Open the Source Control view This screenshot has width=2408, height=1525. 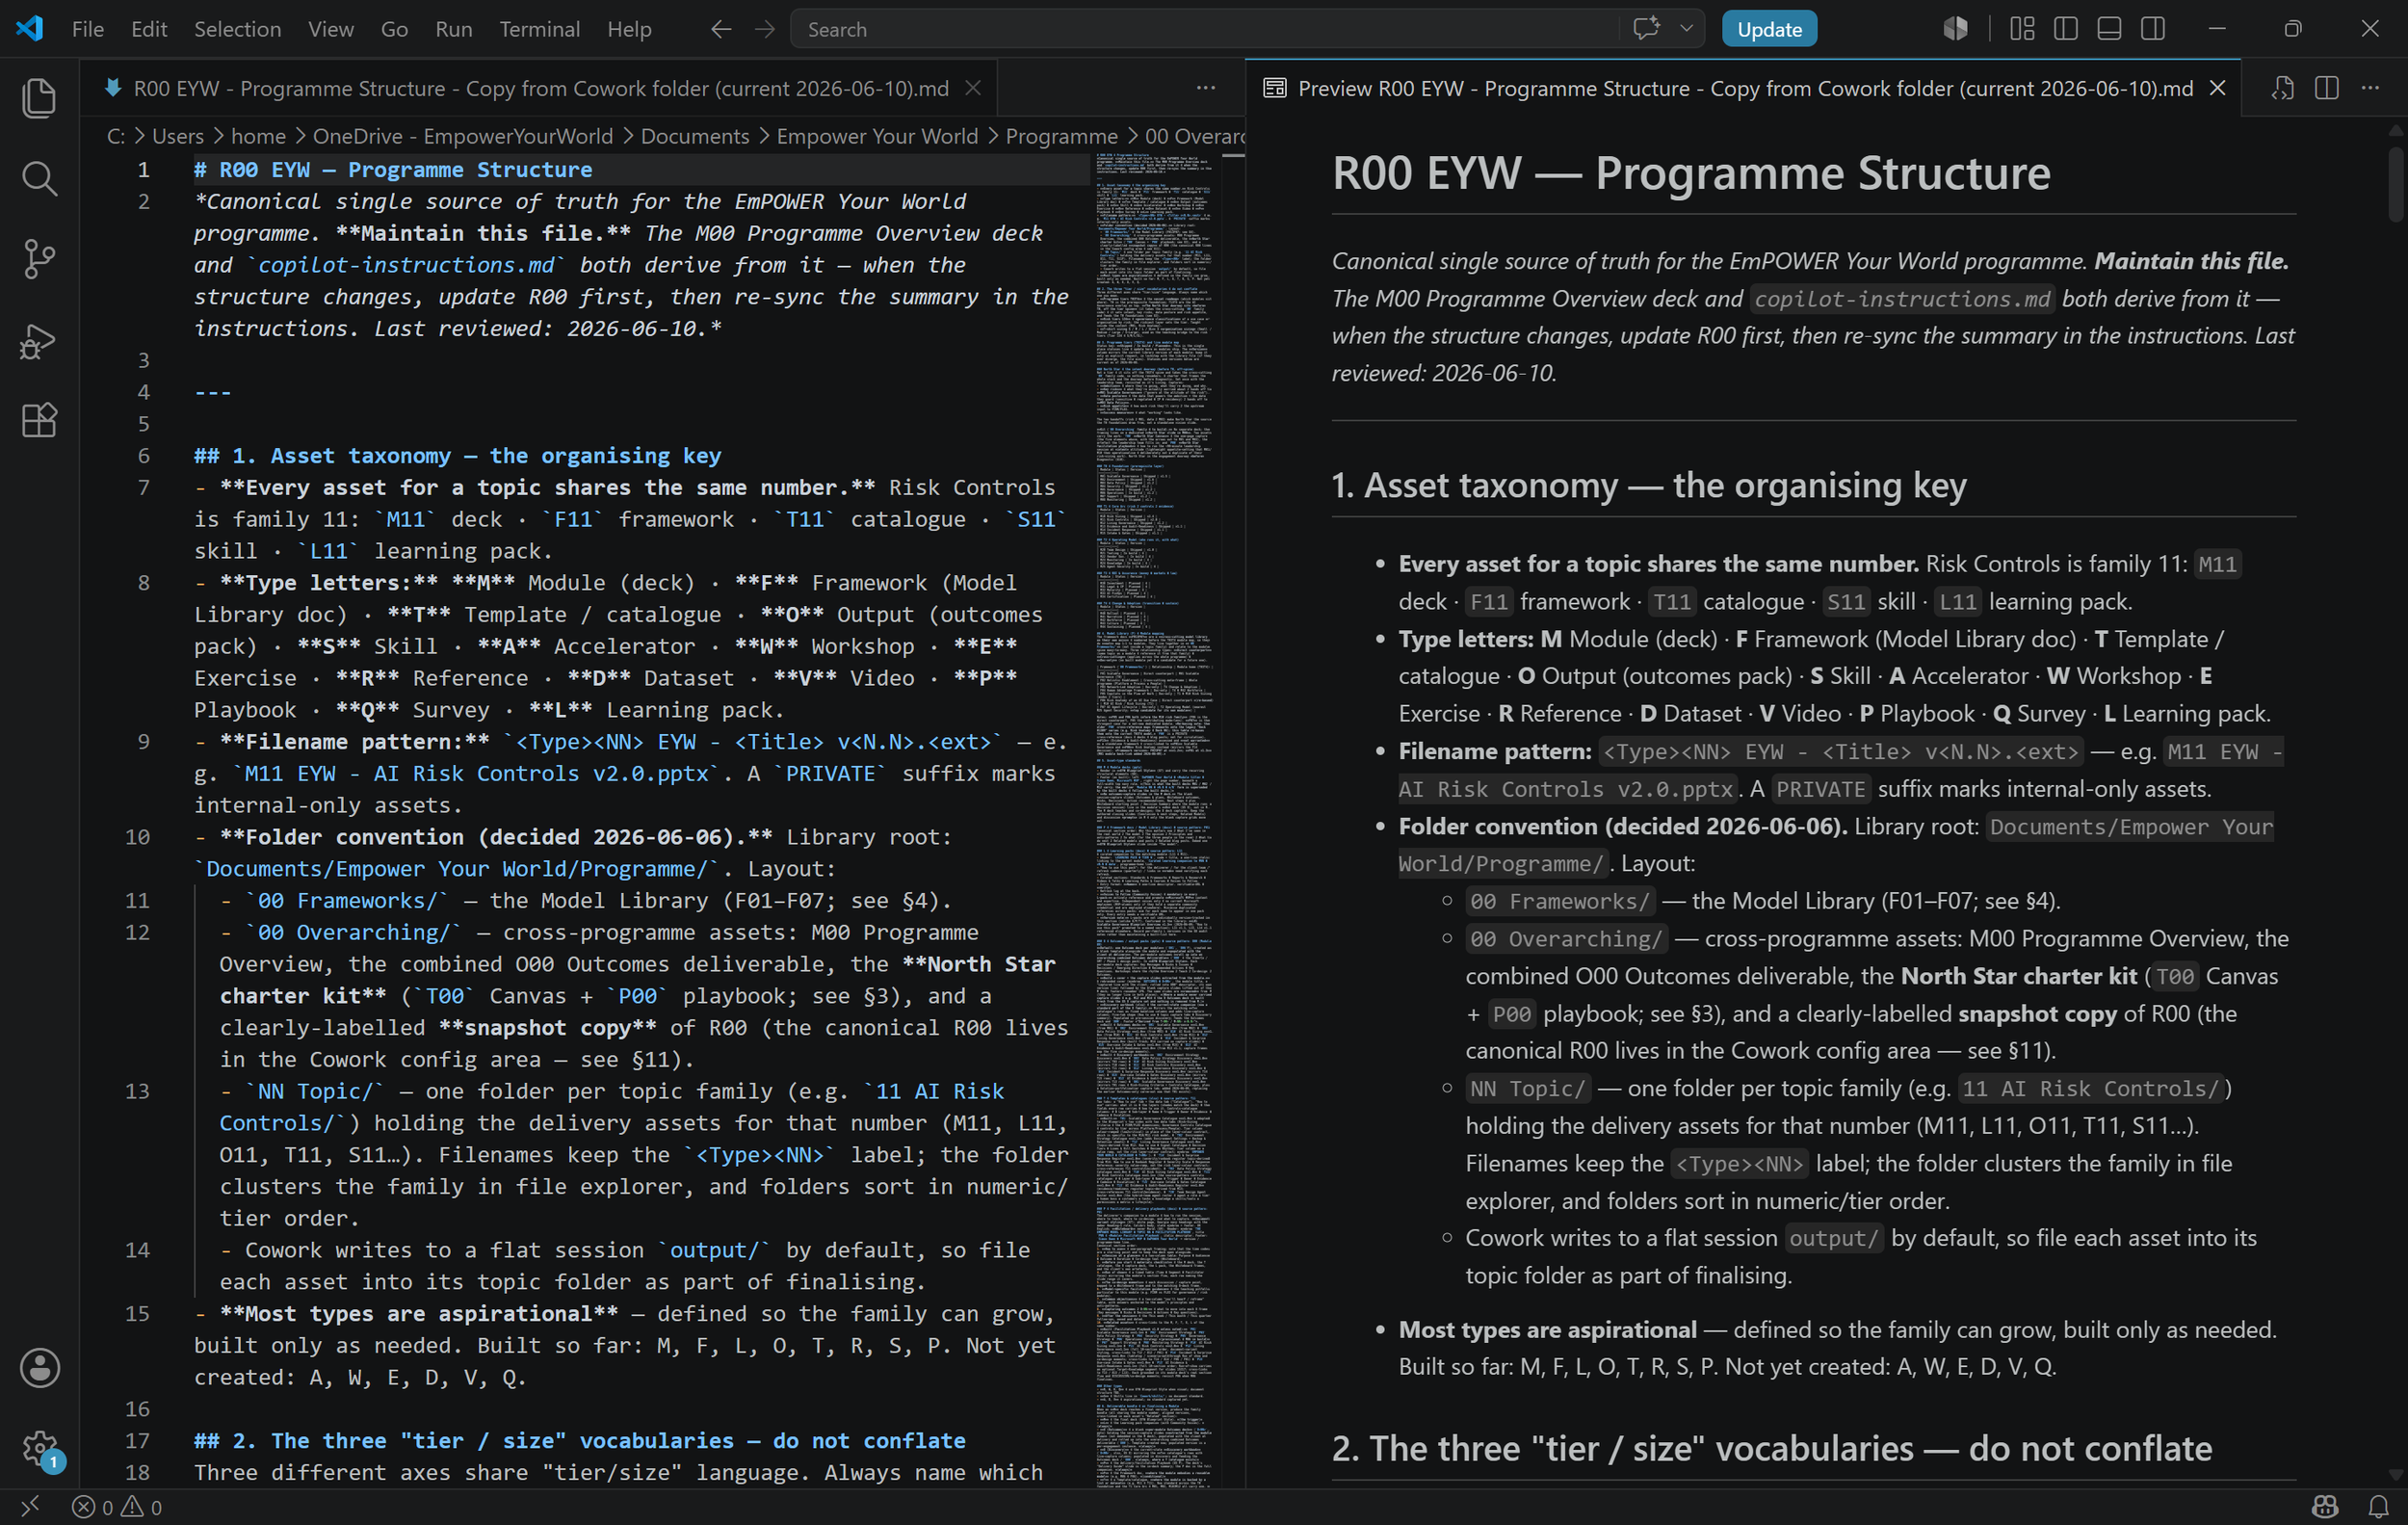39,259
